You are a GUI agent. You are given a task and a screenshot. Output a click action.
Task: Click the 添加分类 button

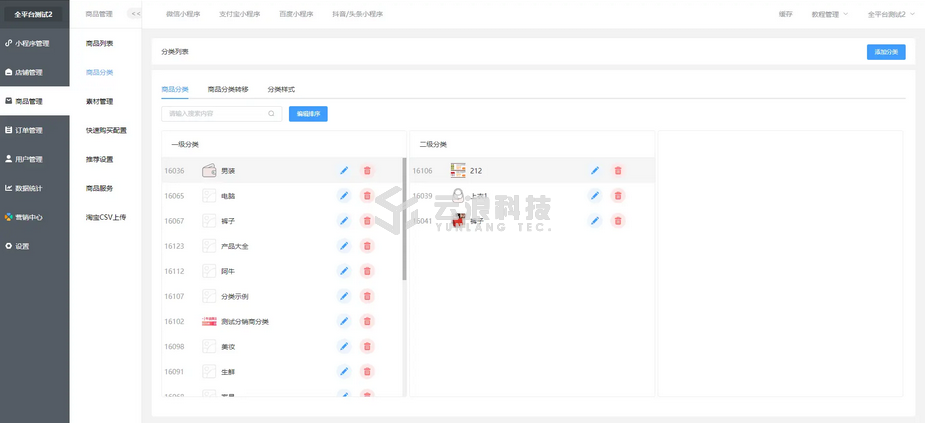[x=886, y=52]
